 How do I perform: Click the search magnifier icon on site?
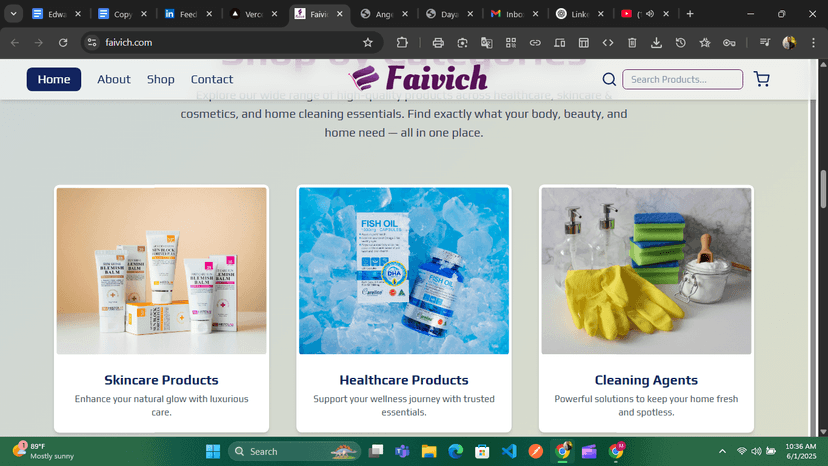click(609, 79)
